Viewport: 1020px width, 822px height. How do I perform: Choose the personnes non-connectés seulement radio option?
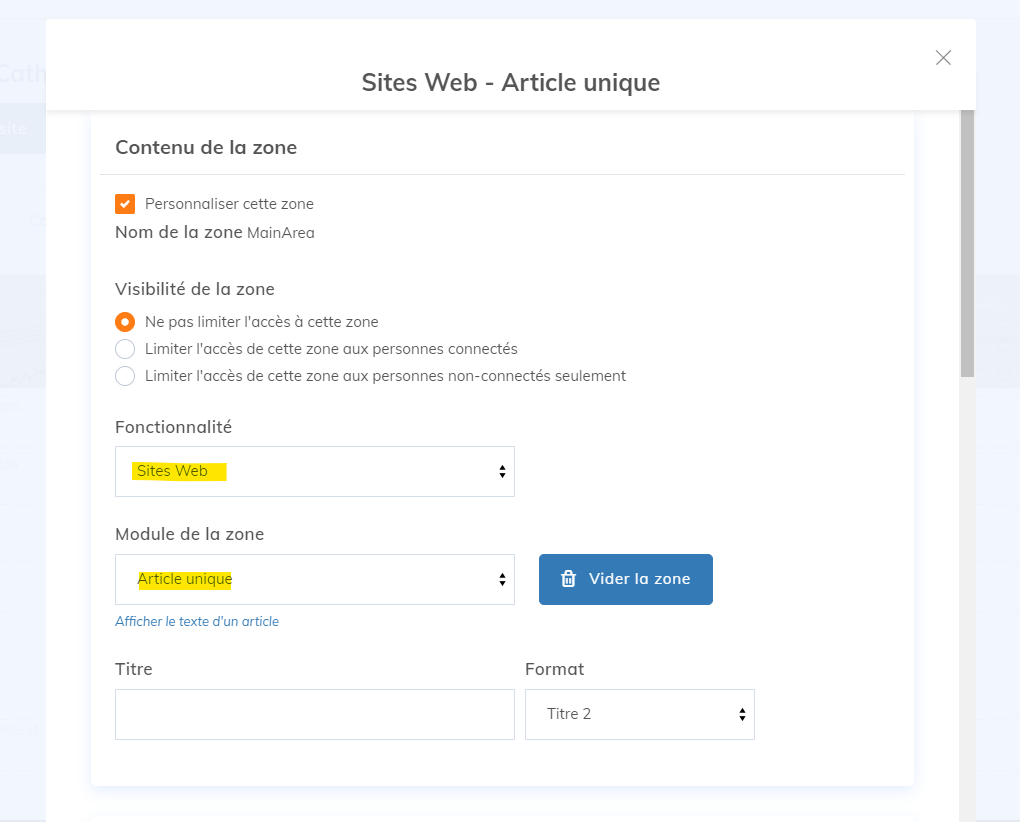point(125,376)
